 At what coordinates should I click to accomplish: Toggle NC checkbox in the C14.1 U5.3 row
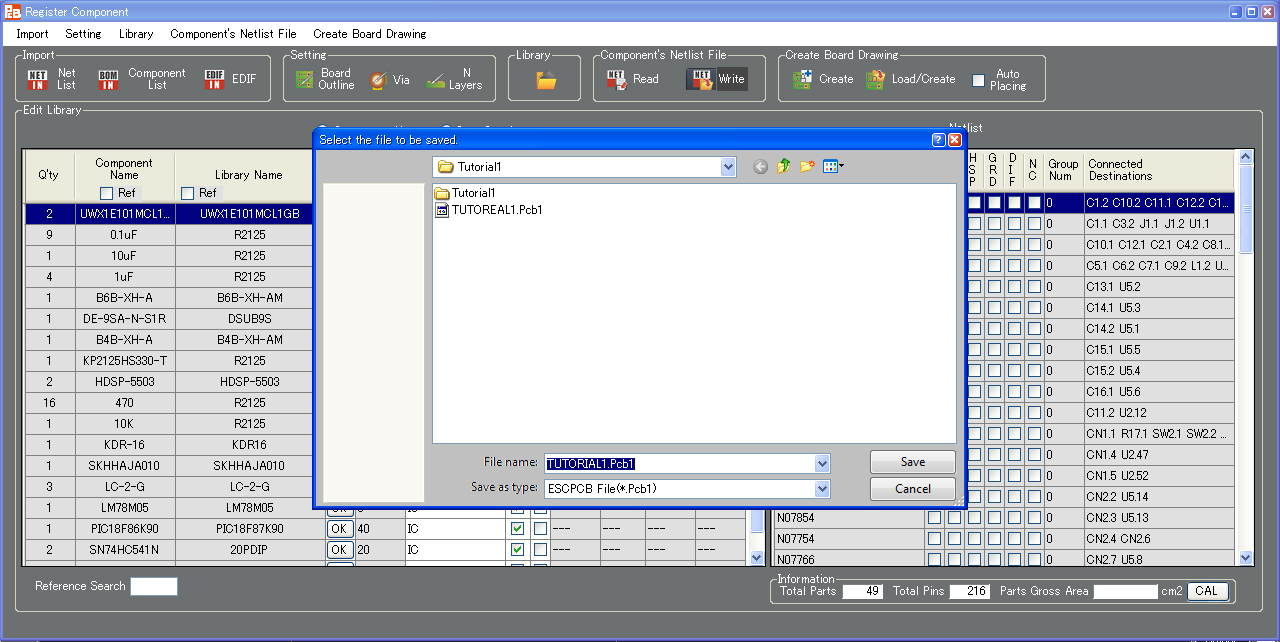[x=1034, y=308]
